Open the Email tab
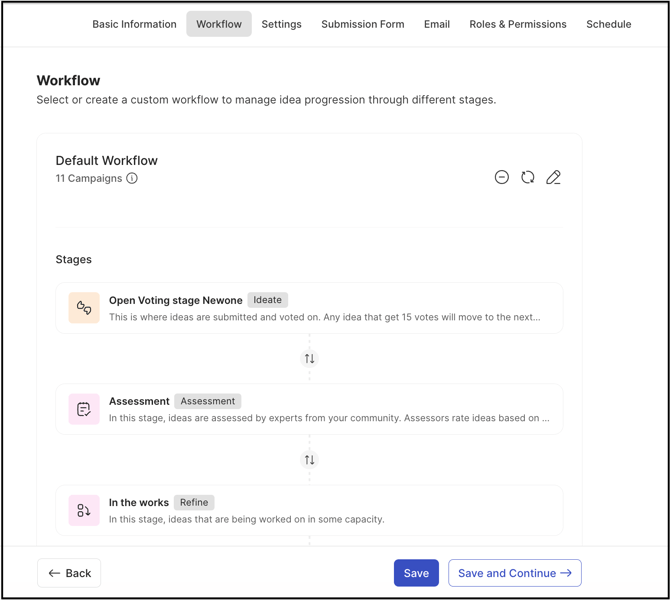 pos(436,24)
